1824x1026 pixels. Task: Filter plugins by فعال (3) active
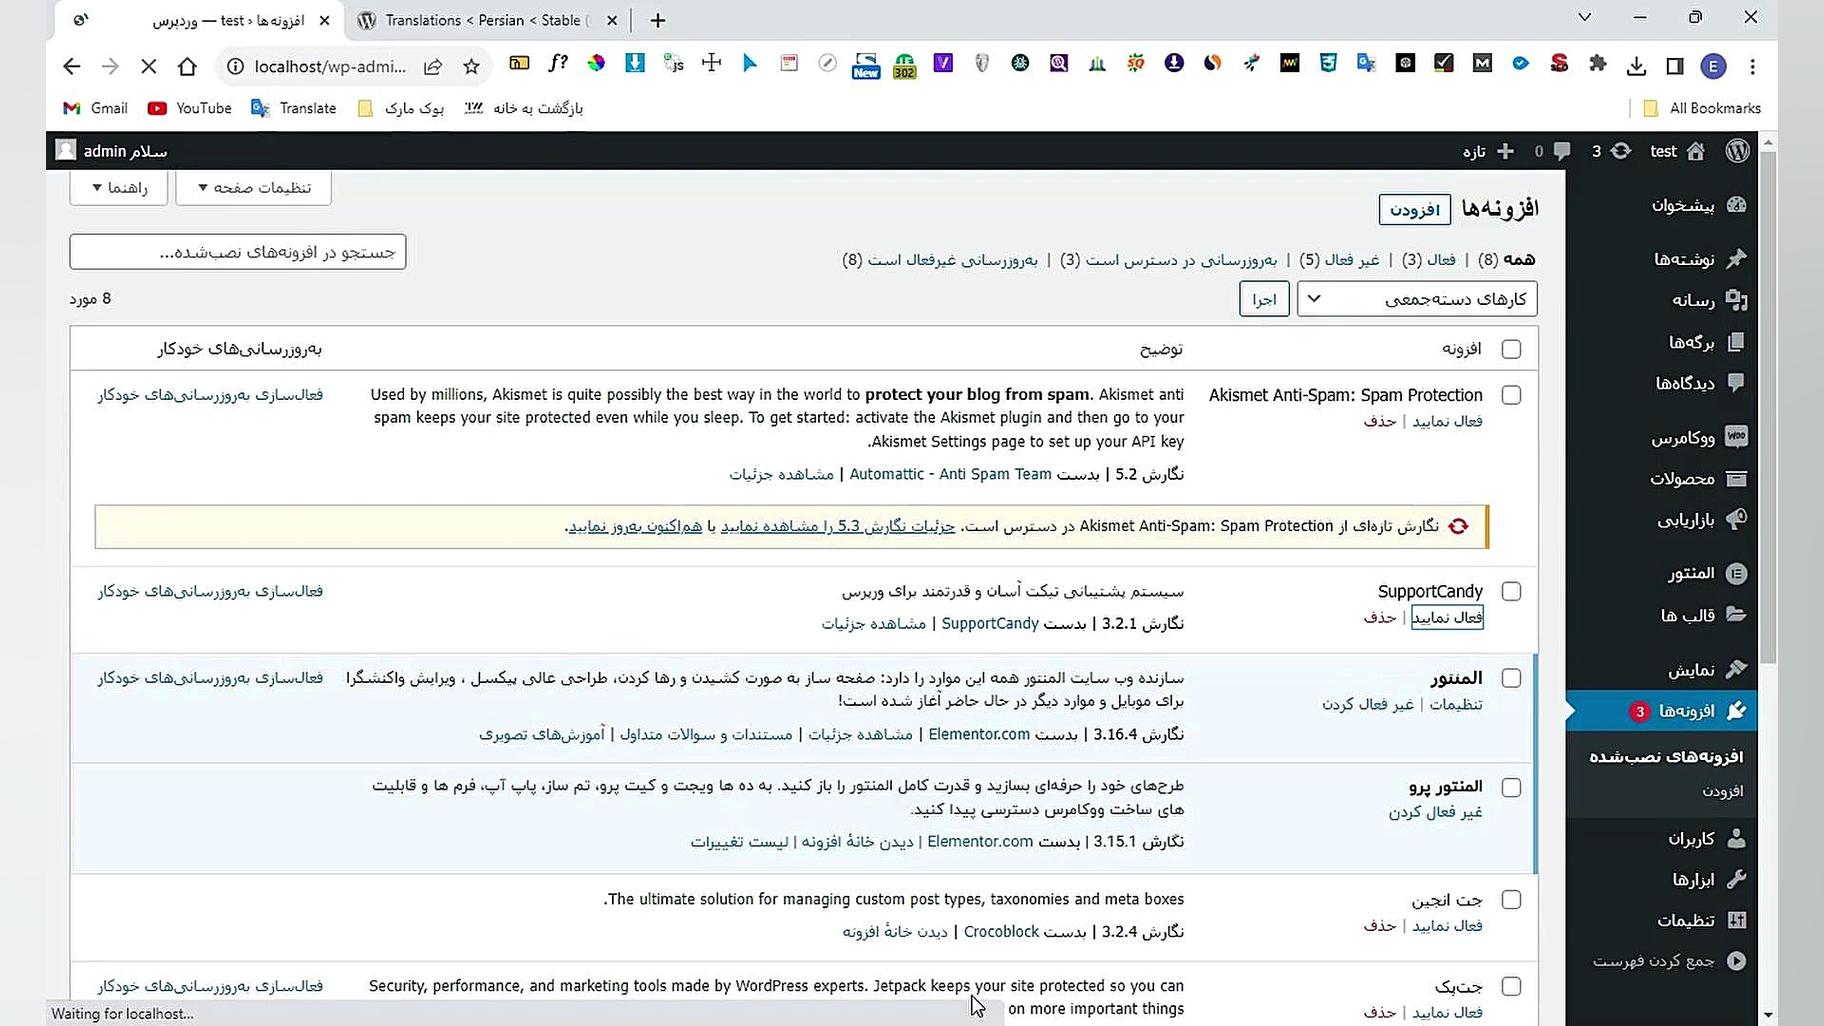pyautogui.click(x=1429, y=259)
